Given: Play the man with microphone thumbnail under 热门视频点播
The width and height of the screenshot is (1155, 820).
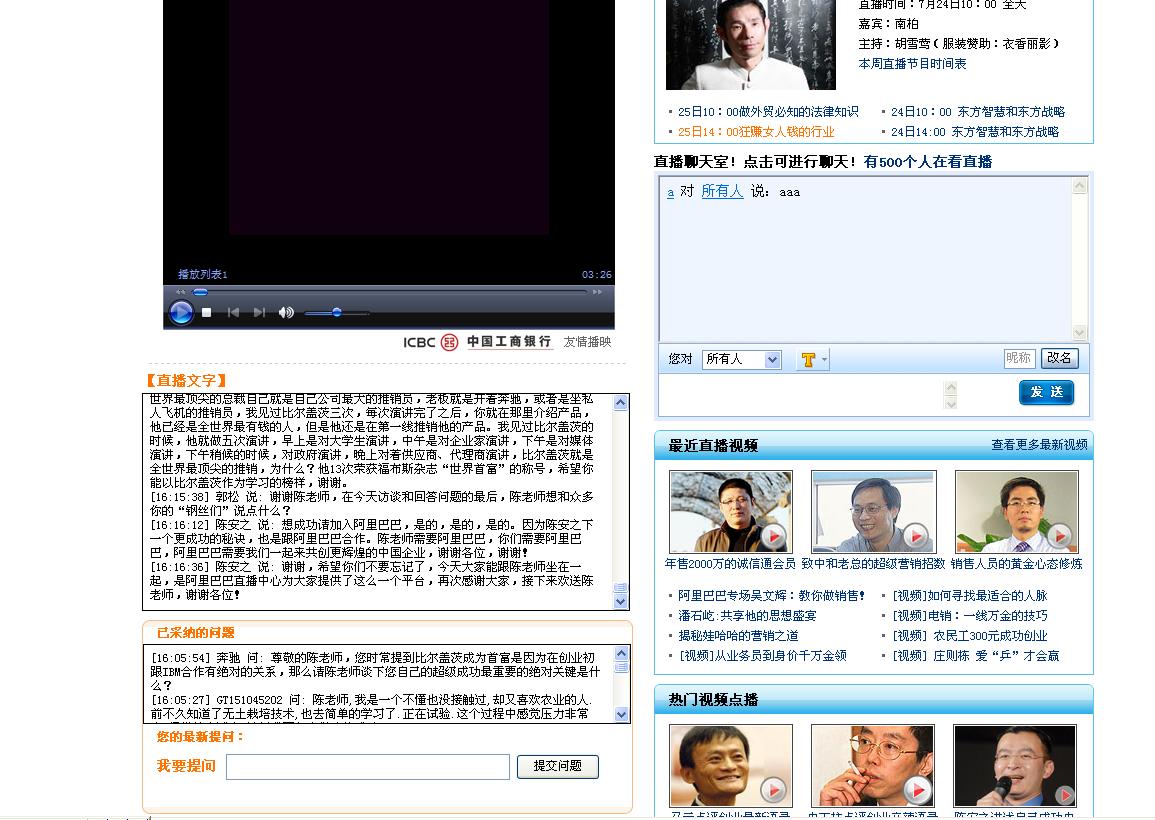Looking at the screenshot, I should pyautogui.click(x=1015, y=765).
